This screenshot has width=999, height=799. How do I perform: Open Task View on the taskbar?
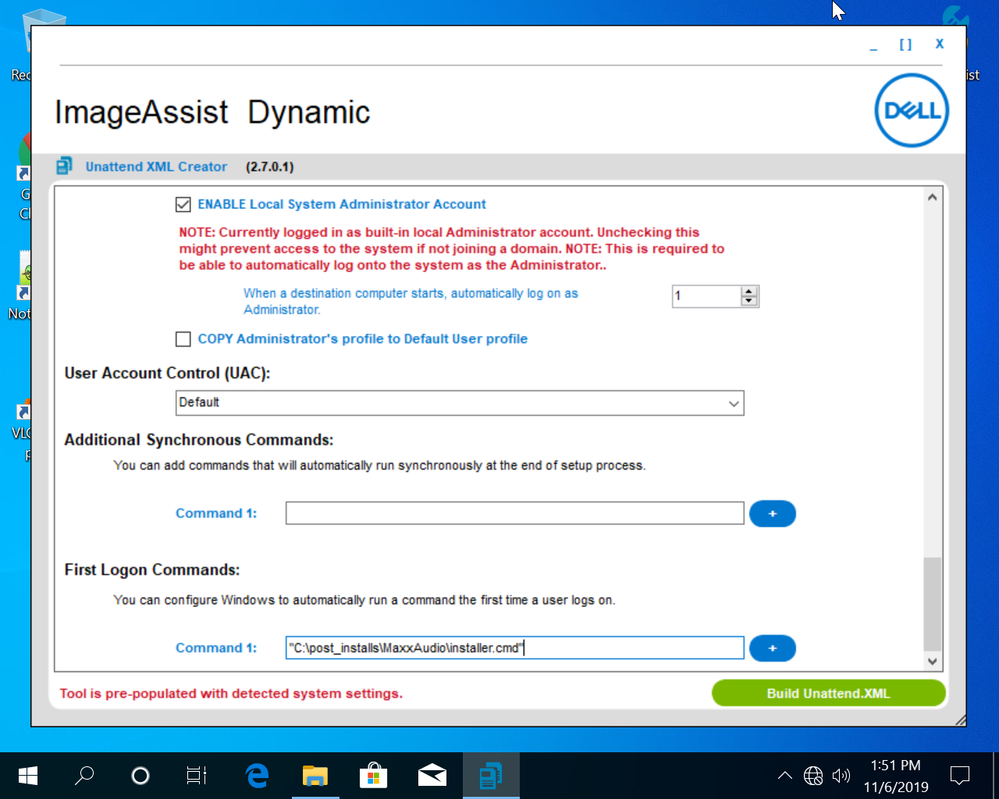pos(196,775)
